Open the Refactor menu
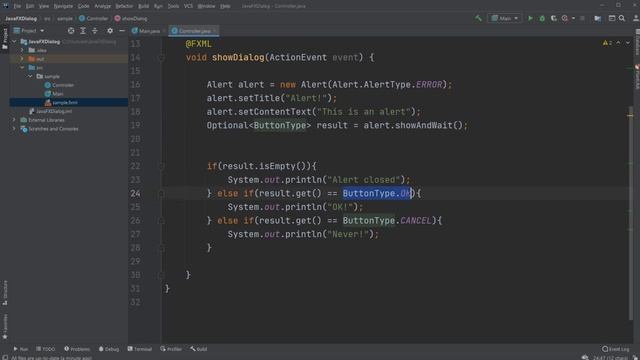Viewport: 640px width, 360px height. 124,6
